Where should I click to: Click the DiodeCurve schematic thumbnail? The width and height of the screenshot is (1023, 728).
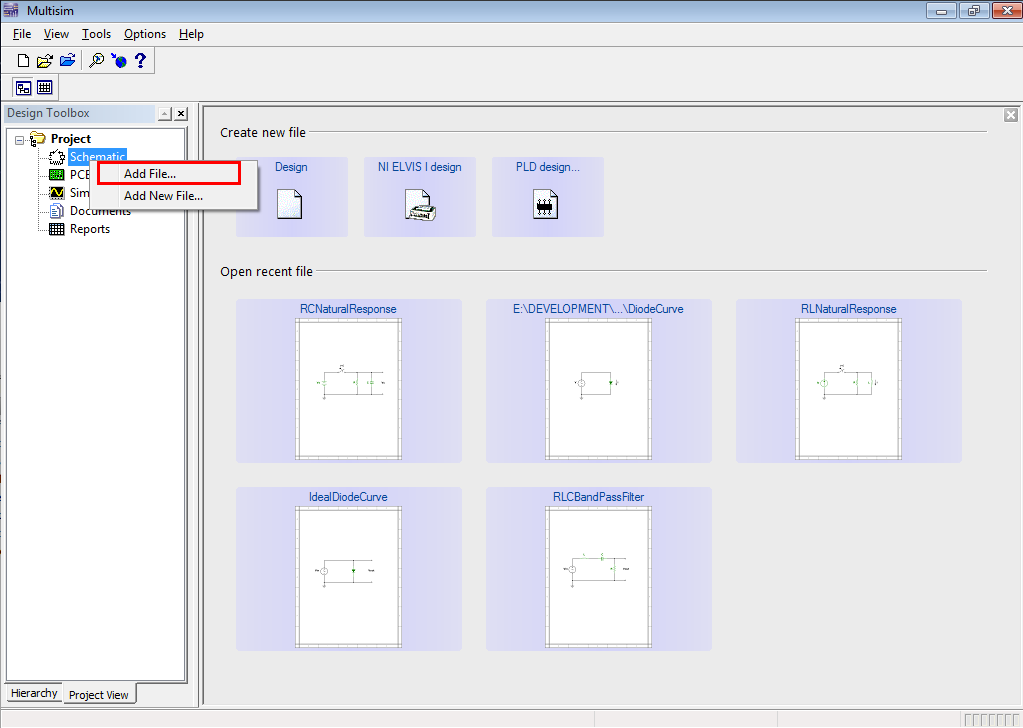click(598, 389)
